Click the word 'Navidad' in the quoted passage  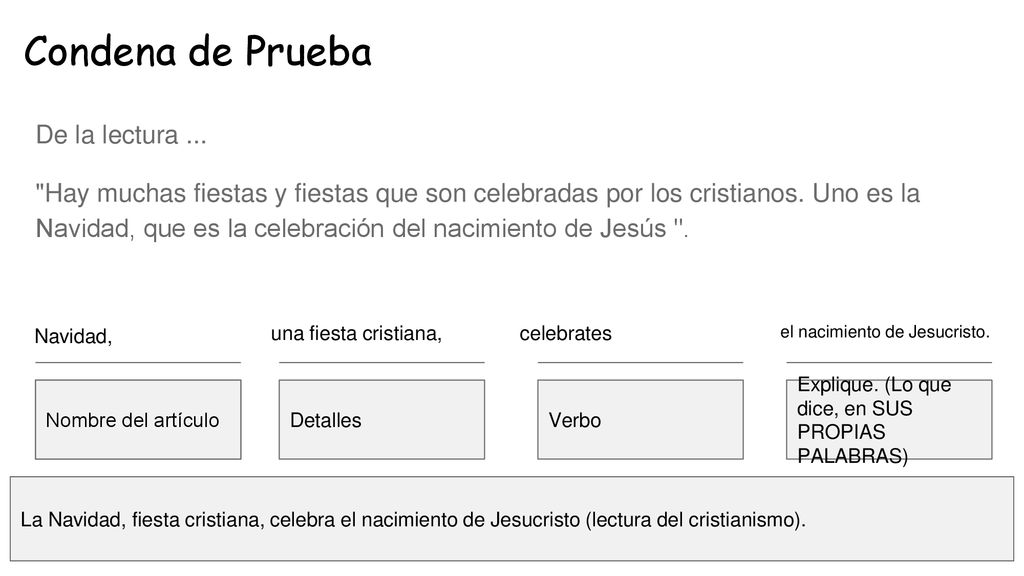(x=82, y=229)
